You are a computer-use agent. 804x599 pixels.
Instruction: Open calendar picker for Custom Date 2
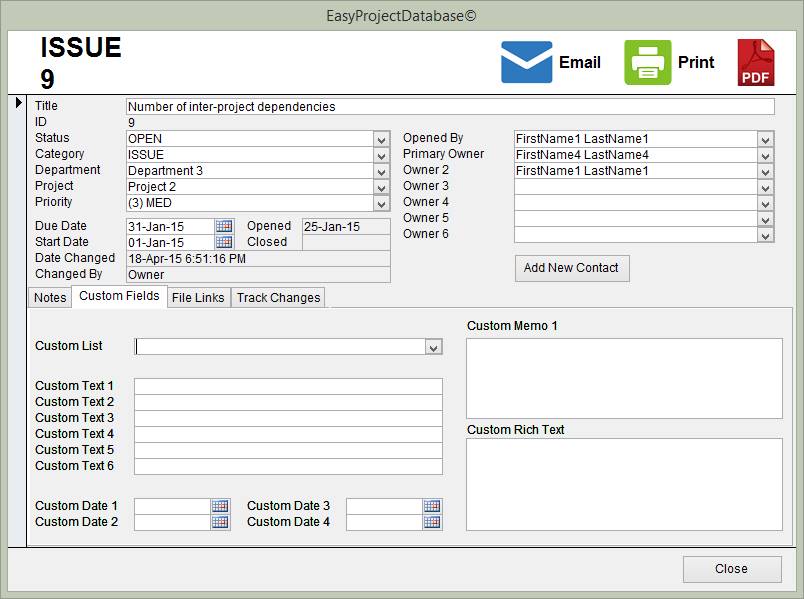pos(220,522)
